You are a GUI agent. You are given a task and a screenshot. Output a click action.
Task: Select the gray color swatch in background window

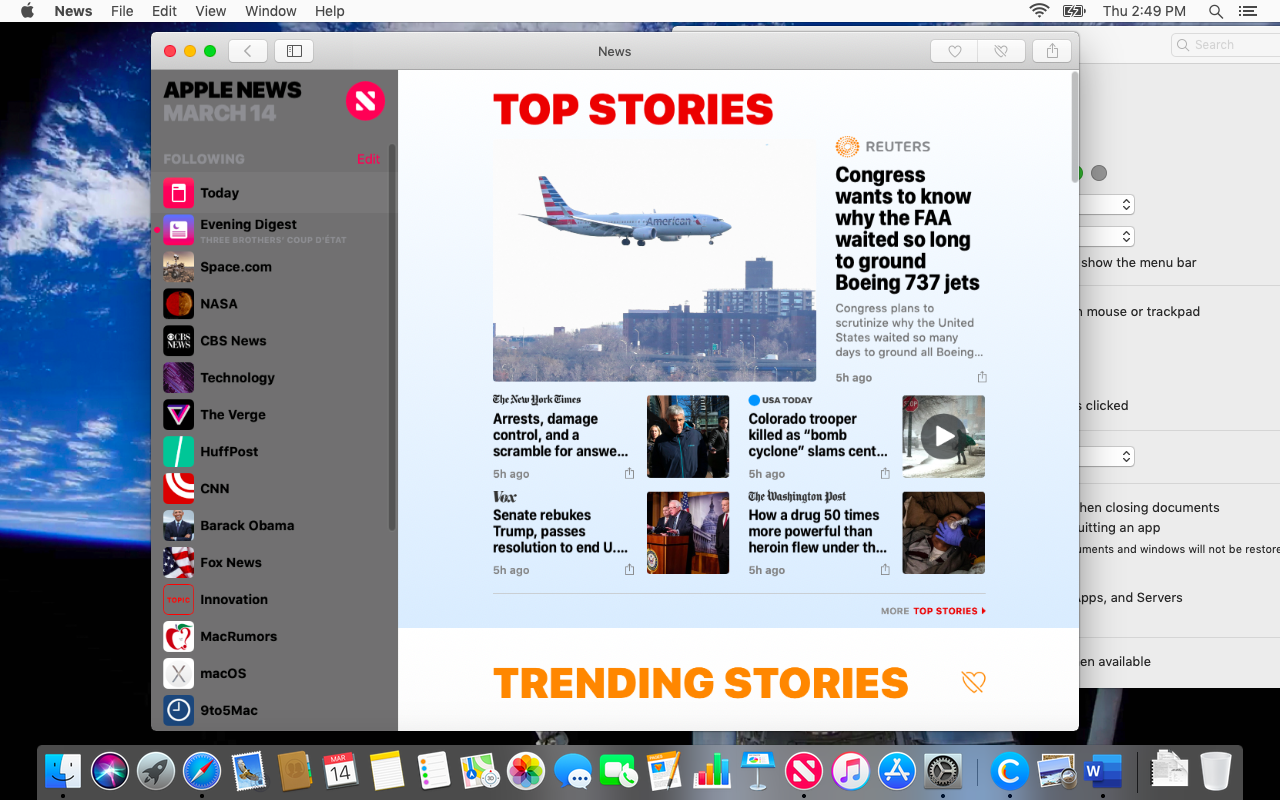tap(1099, 173)
